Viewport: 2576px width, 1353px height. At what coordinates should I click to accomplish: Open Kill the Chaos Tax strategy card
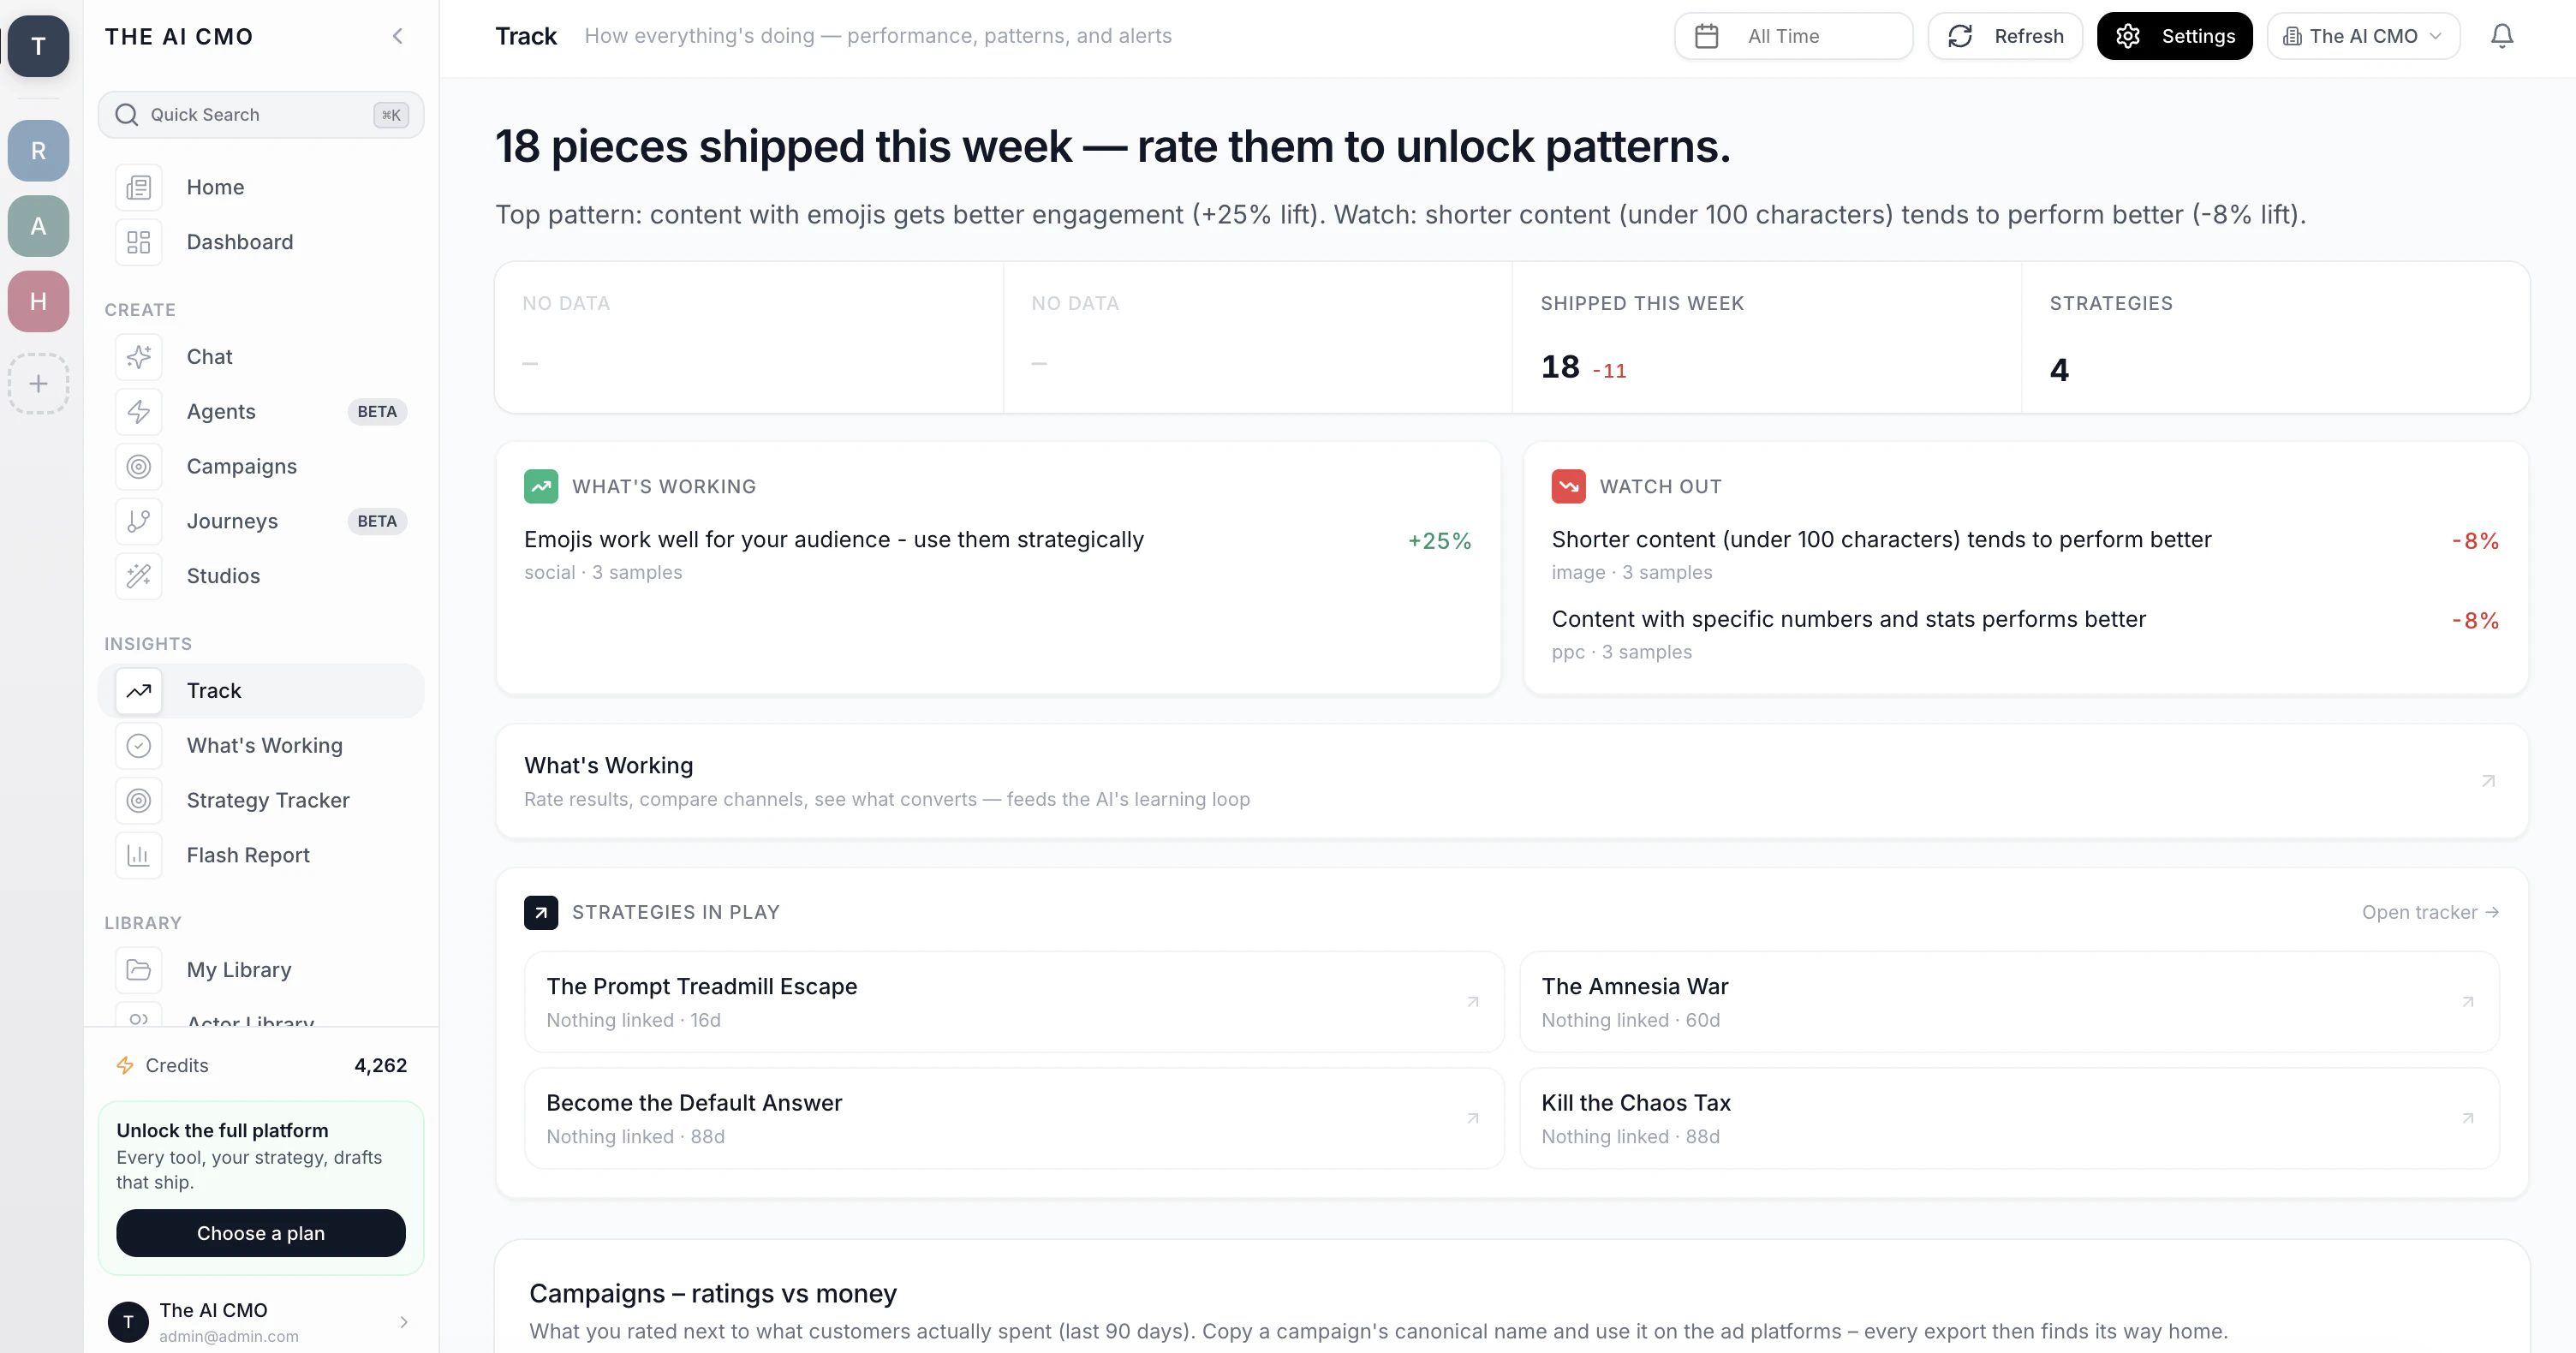2009,1118
